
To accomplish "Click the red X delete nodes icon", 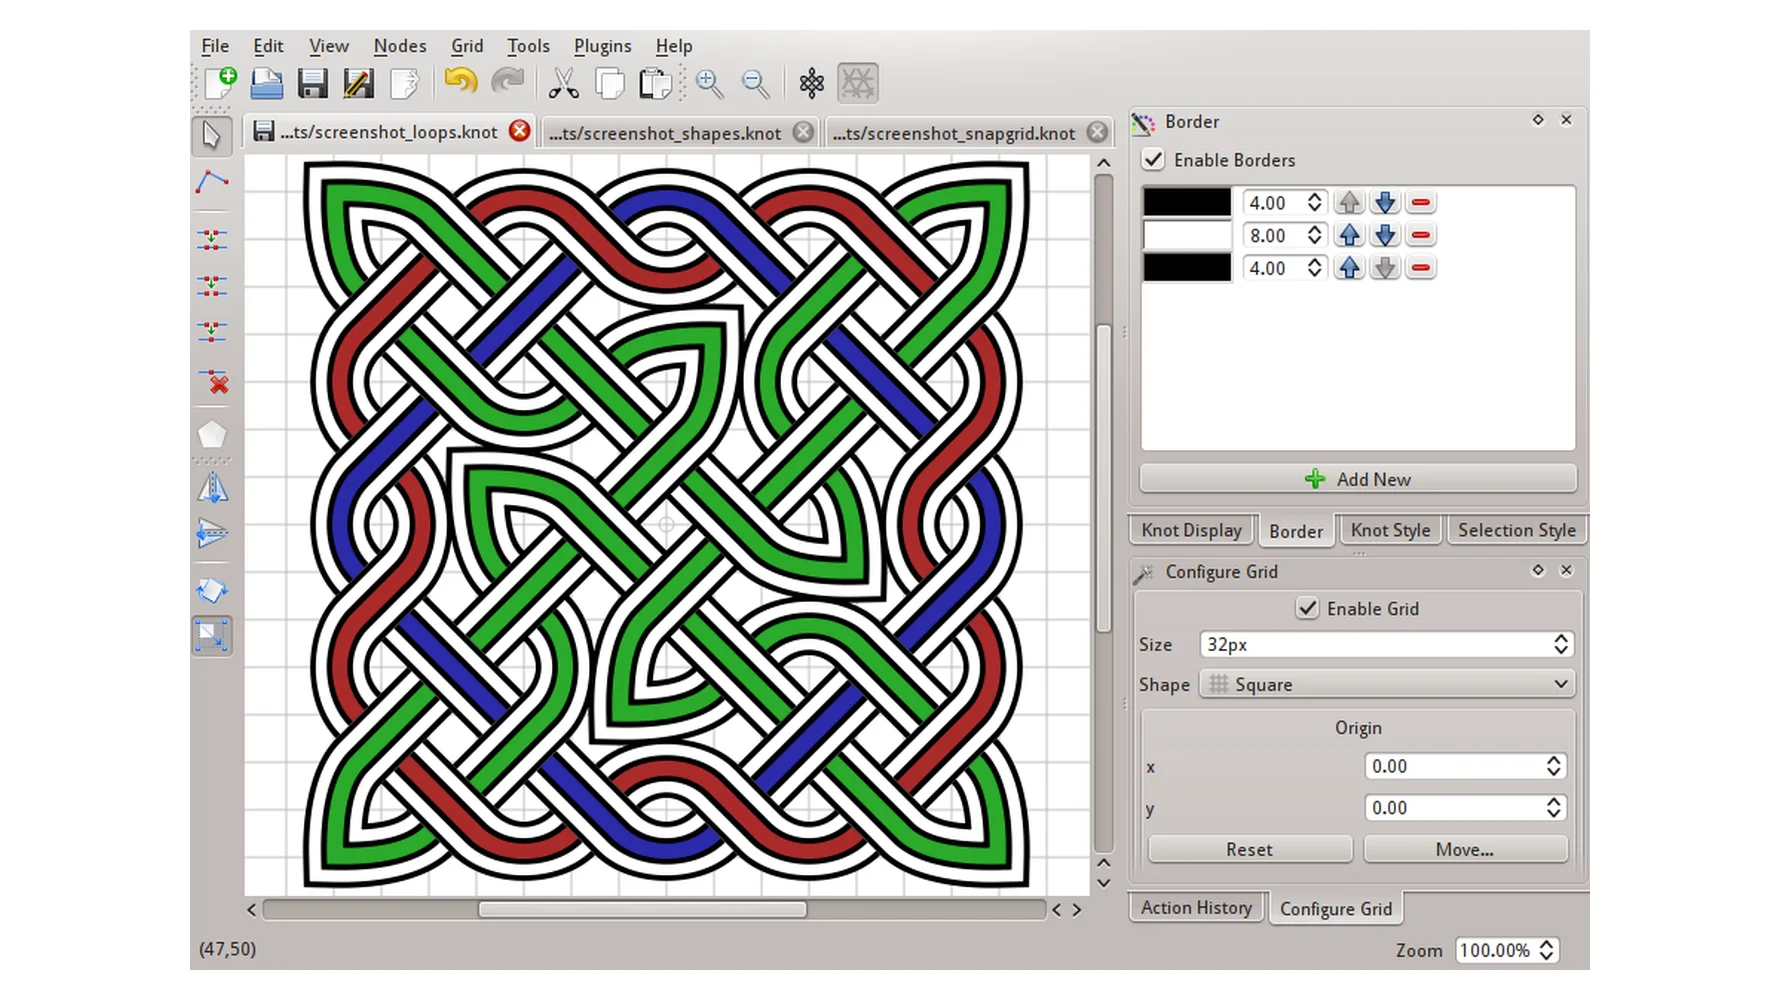I will point(212,382).
